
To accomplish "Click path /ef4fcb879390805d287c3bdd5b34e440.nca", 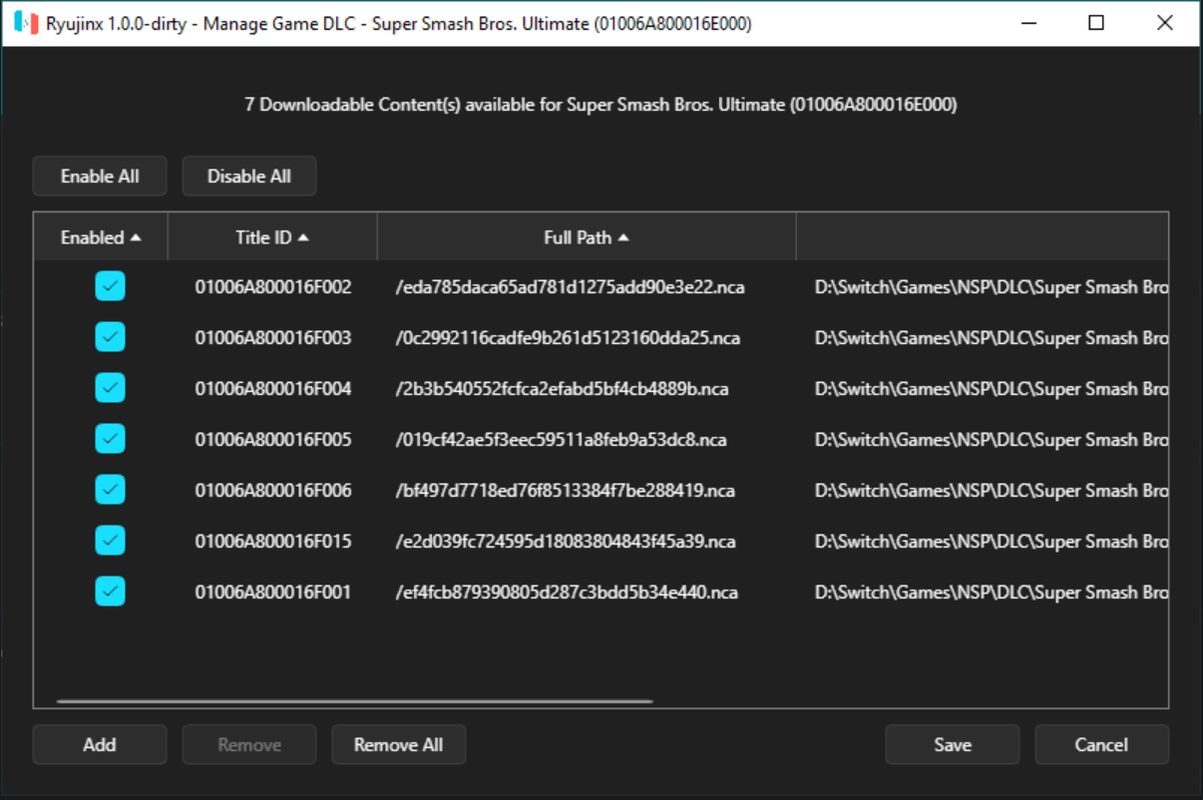I will click(567, 593).
